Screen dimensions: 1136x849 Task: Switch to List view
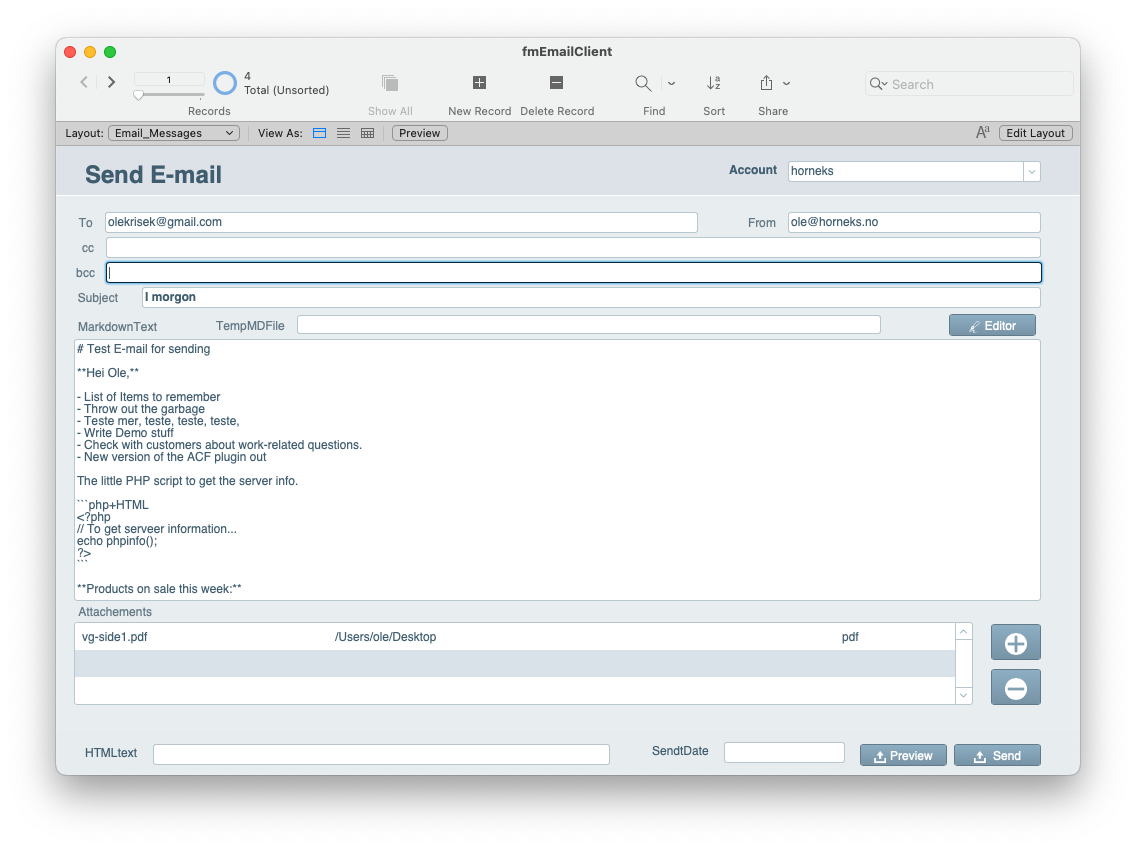click(343, 132)
